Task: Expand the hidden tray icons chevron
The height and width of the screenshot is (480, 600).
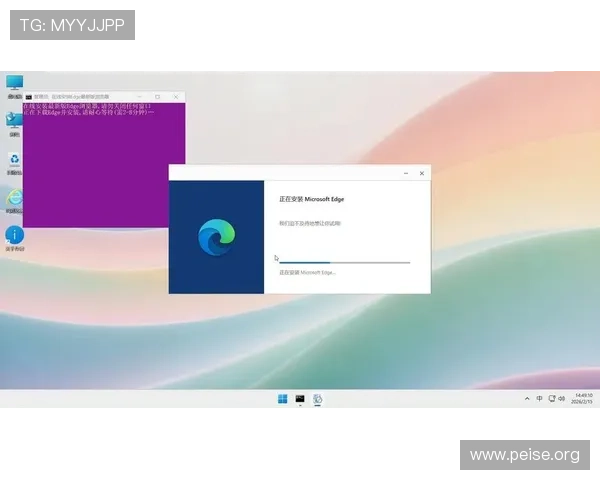Action: coord(527,399)
